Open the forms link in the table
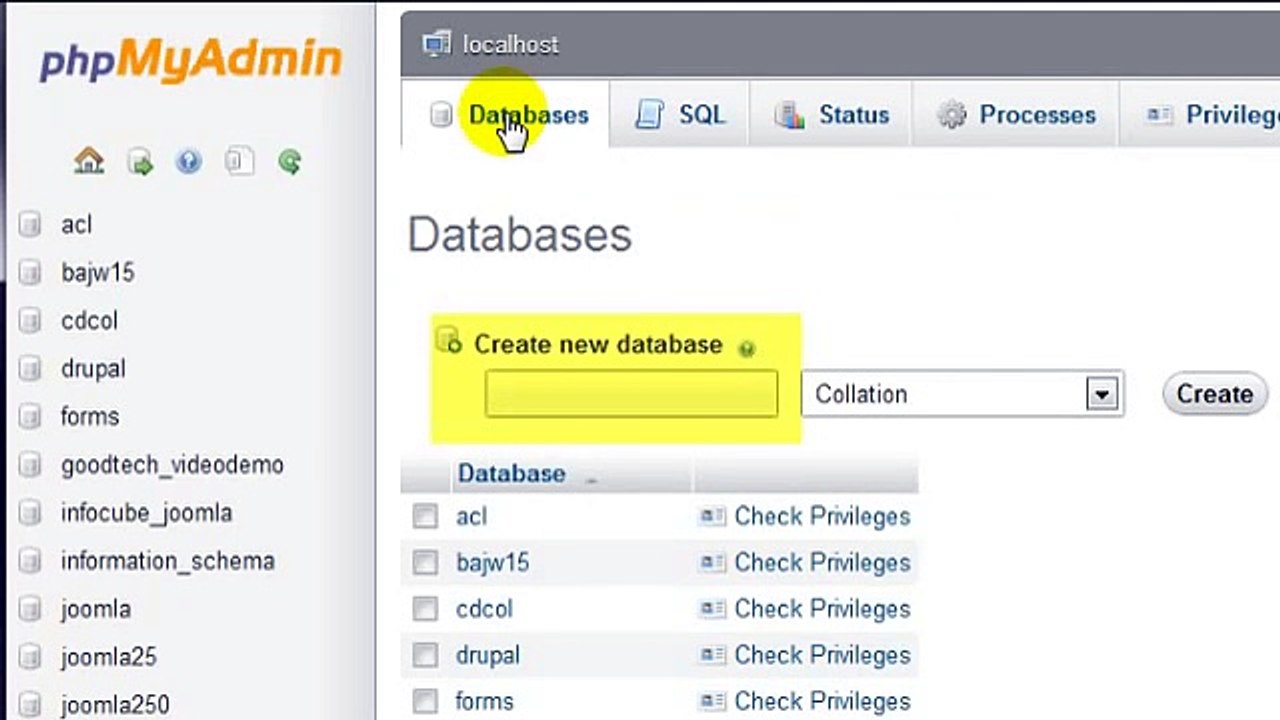 click(x=484, y=701)
